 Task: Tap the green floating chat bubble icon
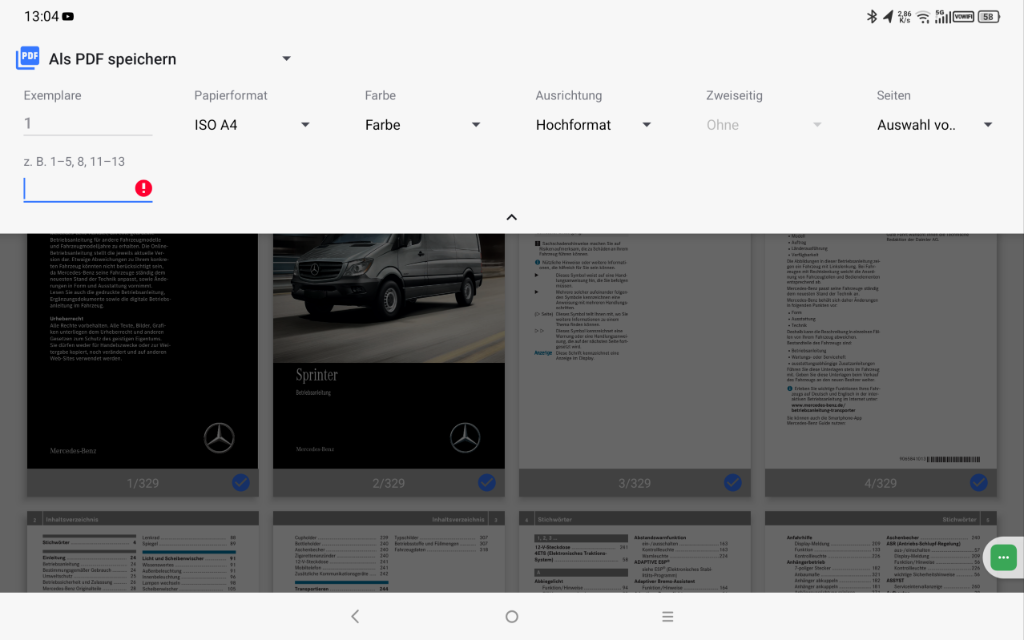[1004, 557]
